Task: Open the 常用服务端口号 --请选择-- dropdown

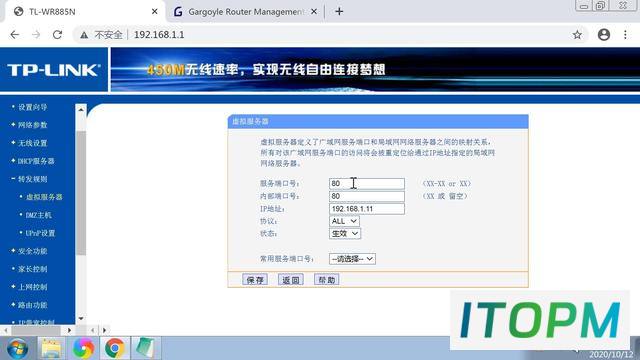Action: [352, 259]
